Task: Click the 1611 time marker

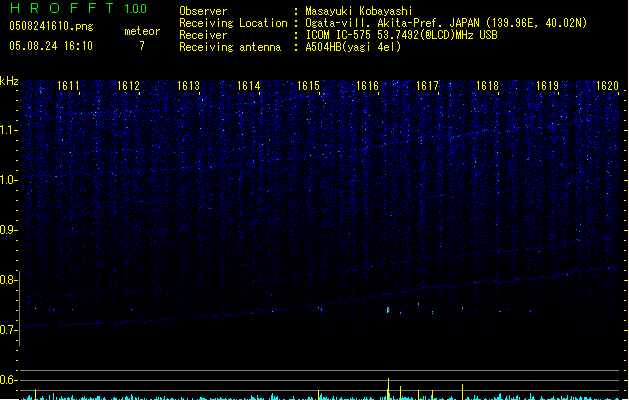Action: click(x=69, y=87)
